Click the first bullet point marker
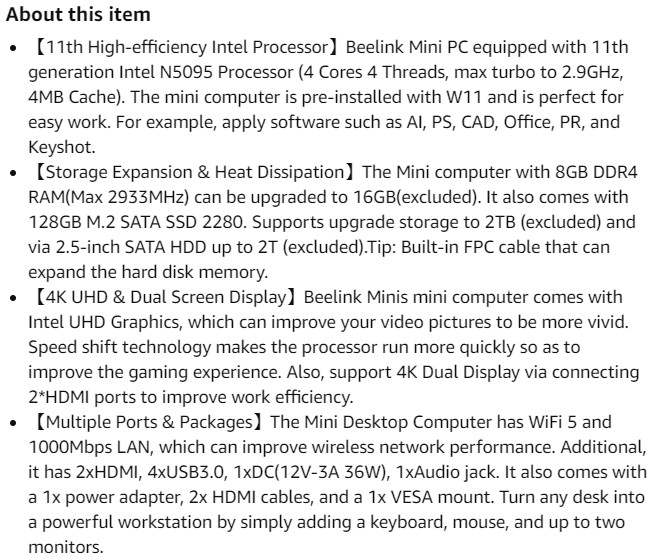The width and height of the screenshot is (665, 560). click(13, 48)
